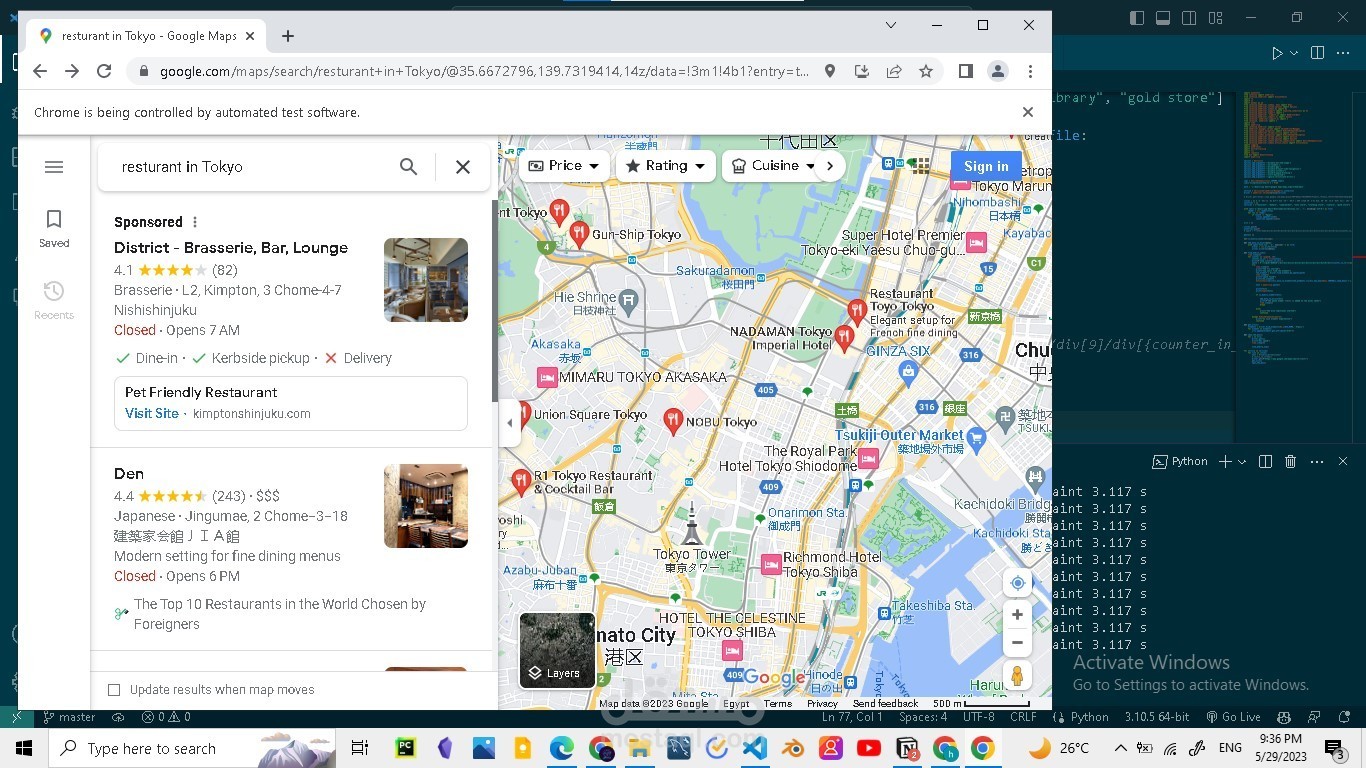Open run options dropdown beside VS Code play
The height and width of the screenshot is (768, 1366).
point(1294,53)
